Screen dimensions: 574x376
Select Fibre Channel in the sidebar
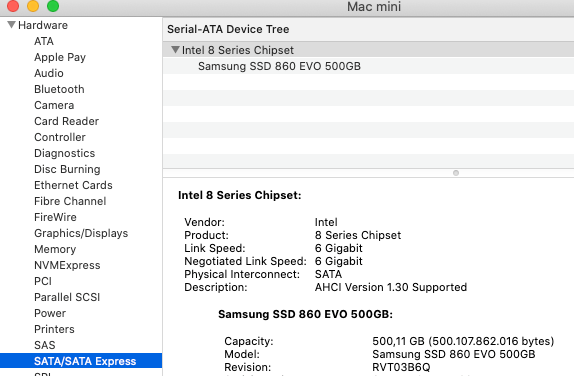[70, 201]
